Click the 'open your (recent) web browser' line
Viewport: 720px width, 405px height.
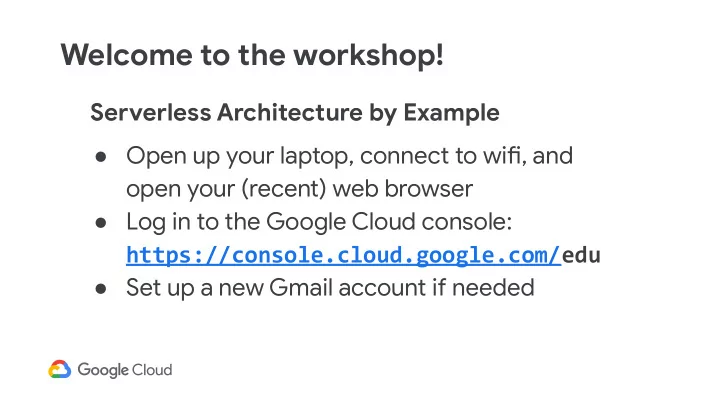(x=299, y=189)
